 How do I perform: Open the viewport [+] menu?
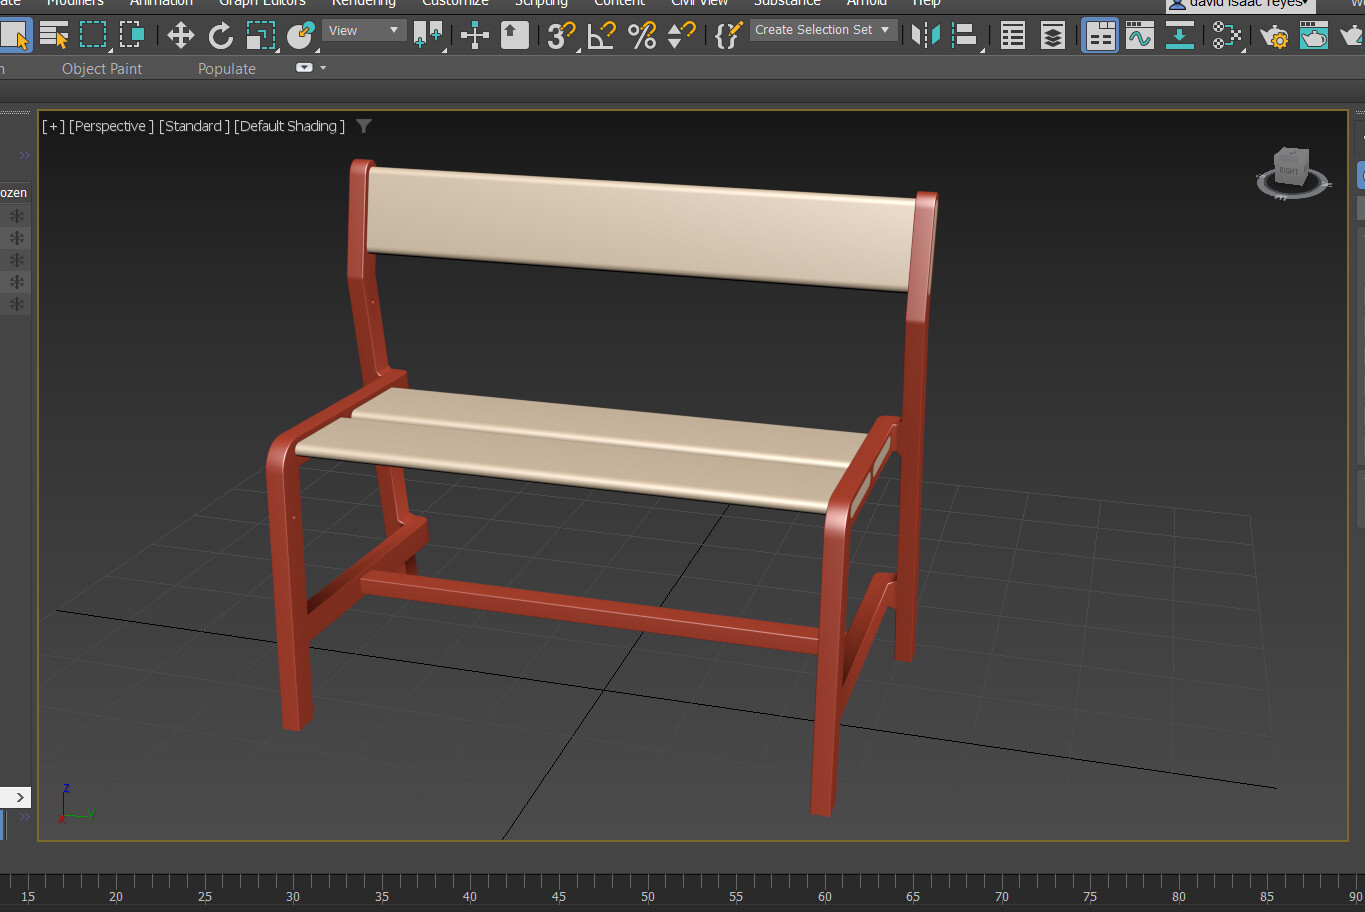pos(52,126)
